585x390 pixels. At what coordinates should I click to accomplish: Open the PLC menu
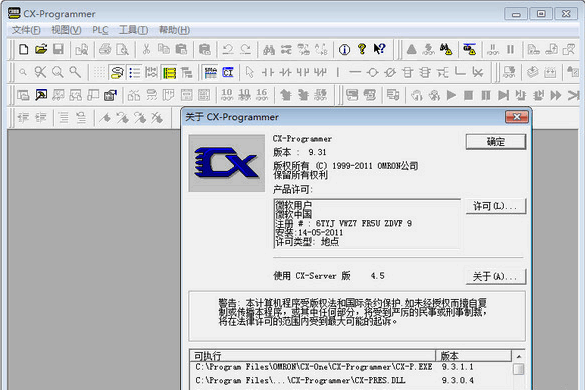pyautogui.click(x=100, y=30)
